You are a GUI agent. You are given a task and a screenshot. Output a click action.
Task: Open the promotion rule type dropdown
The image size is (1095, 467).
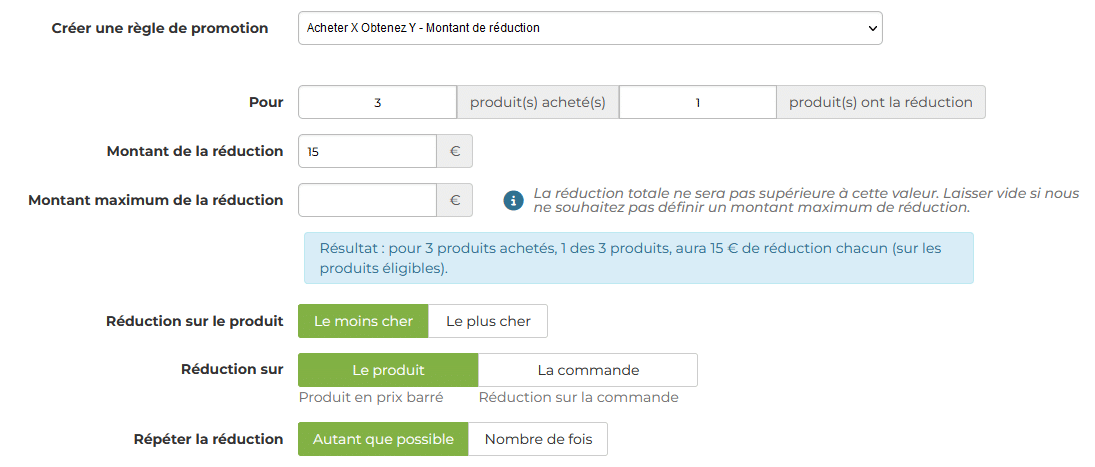pyautogui.click(x=590, y=28)
